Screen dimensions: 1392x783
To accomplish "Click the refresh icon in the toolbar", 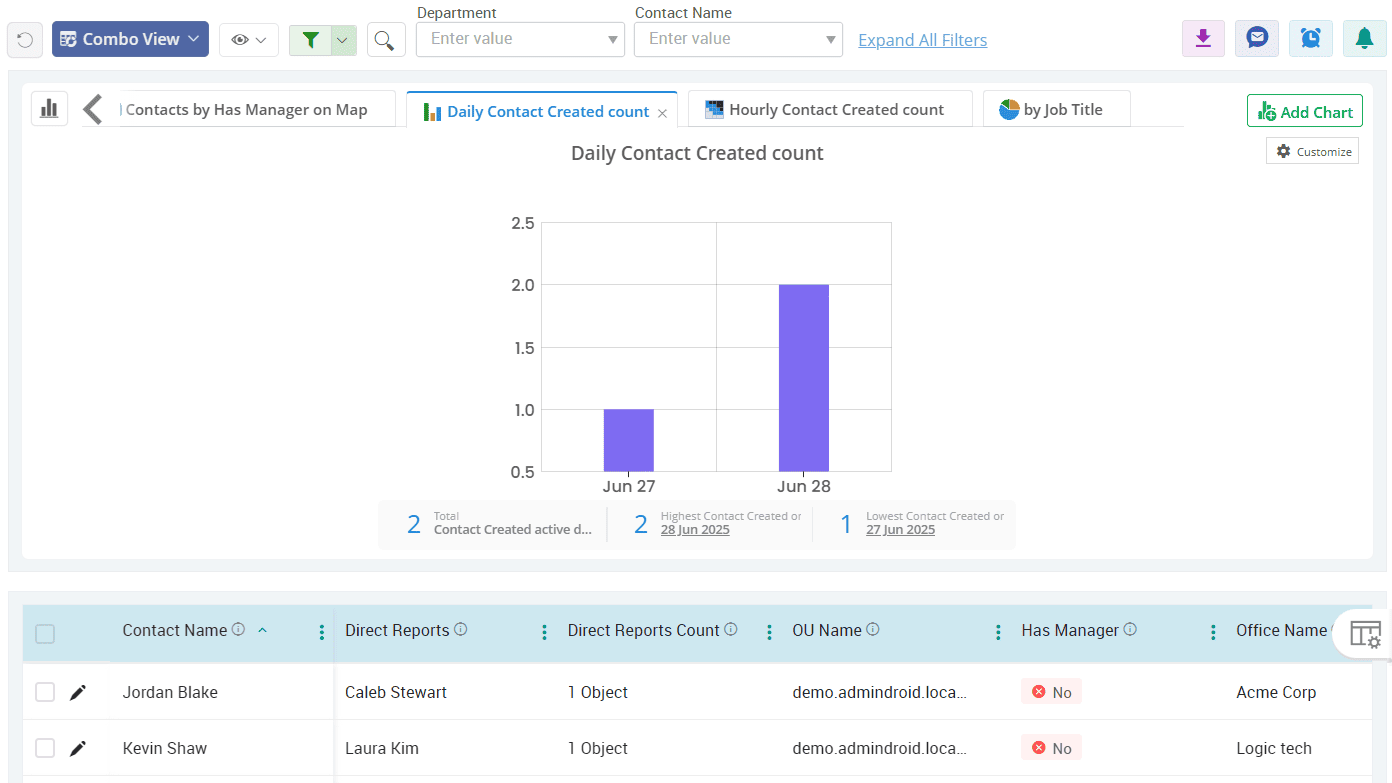I will (x=25, y=40).
